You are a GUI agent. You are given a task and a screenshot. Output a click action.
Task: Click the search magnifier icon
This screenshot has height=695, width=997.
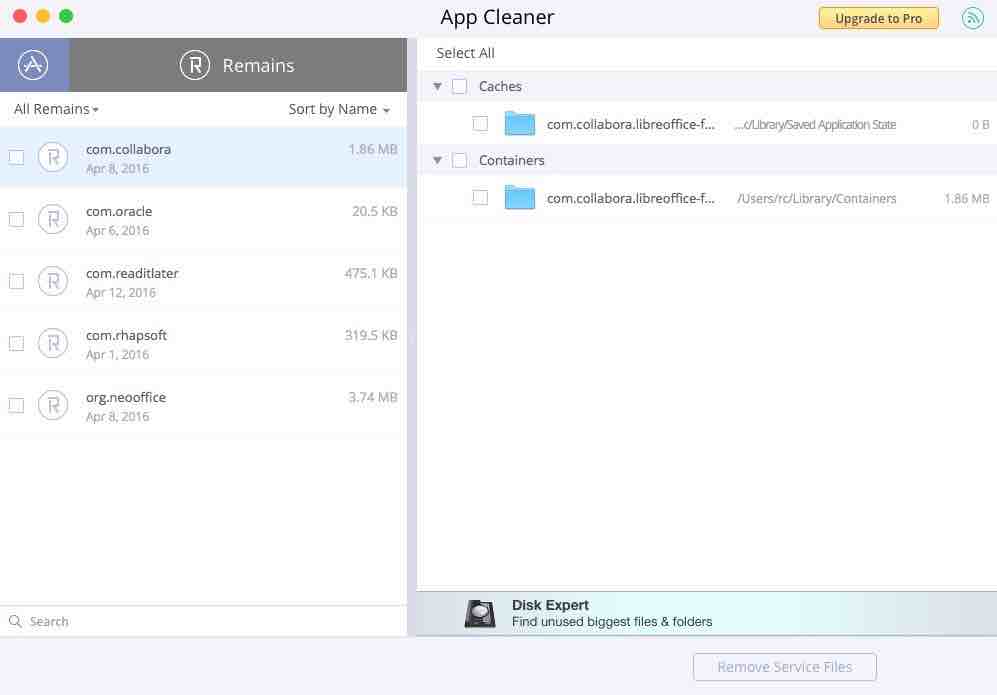pyautogui.click(x=15, y=621)
